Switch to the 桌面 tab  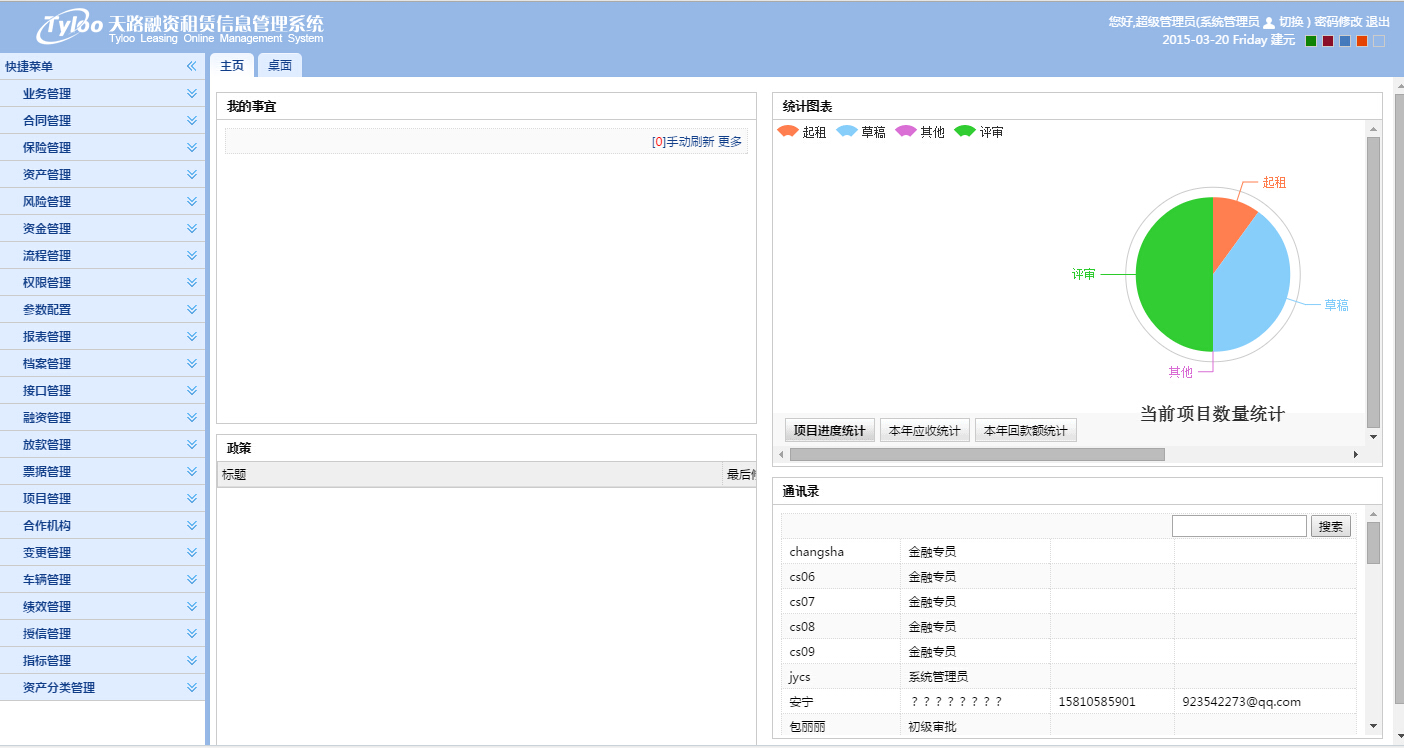pos(279,65)
